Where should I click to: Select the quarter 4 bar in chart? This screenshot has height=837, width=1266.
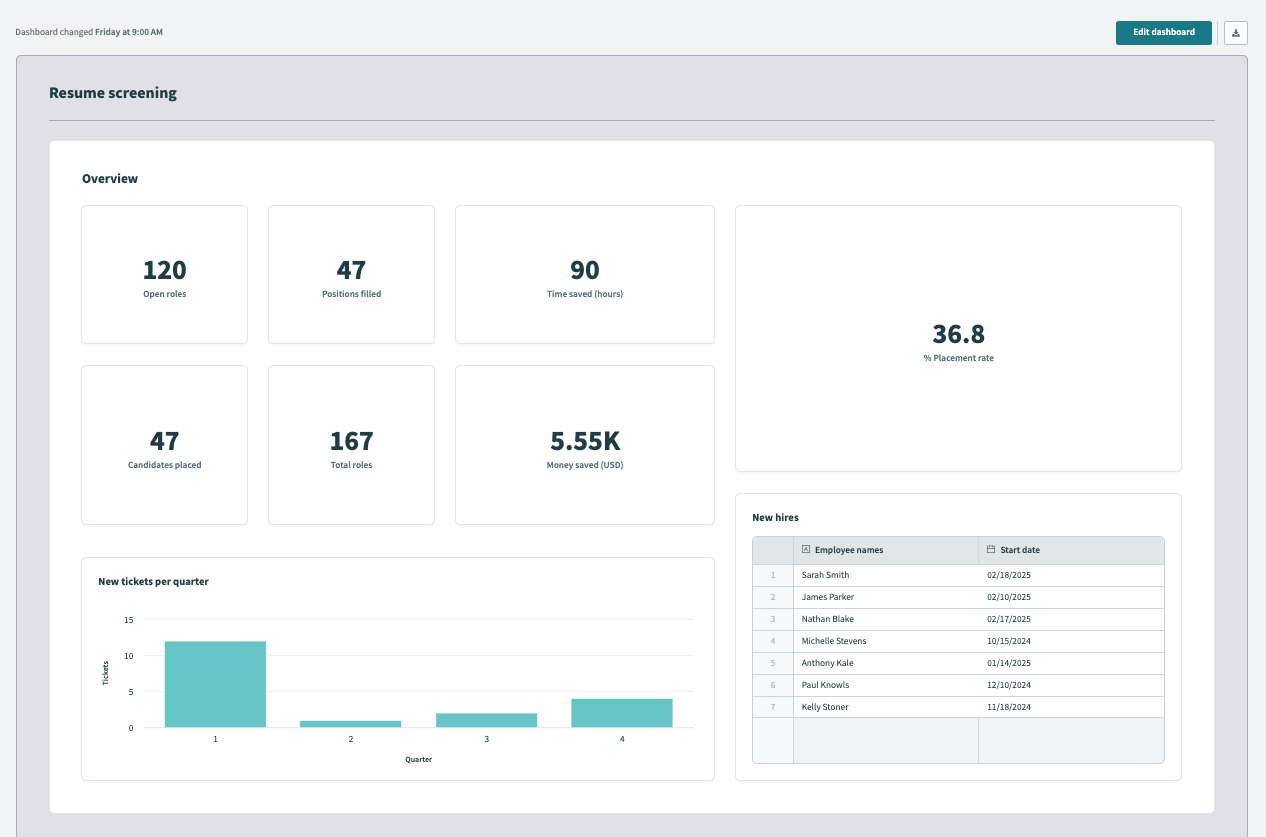point(622,713)
